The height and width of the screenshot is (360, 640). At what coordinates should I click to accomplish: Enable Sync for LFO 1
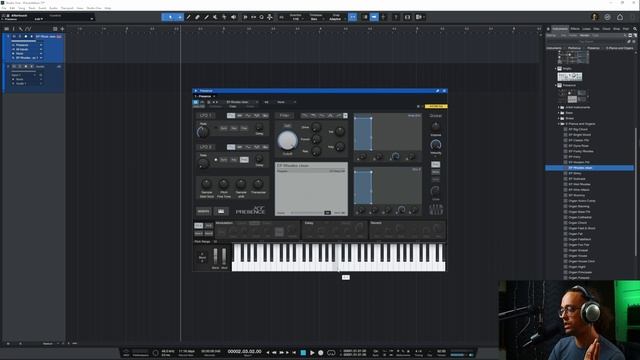coord(224,128)
